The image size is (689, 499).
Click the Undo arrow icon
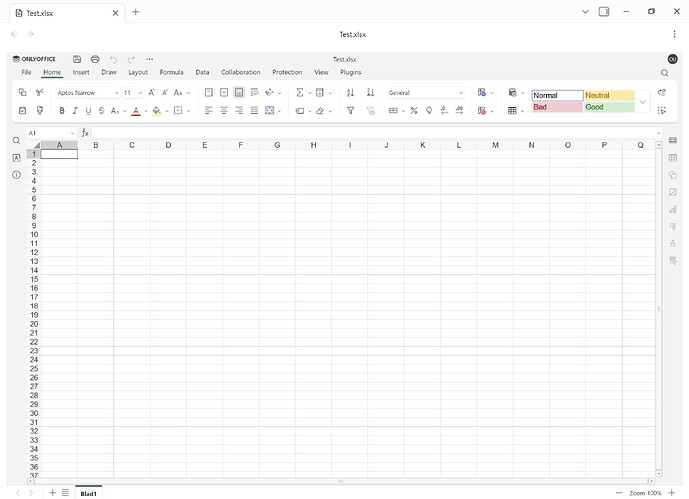click(113, 59)
